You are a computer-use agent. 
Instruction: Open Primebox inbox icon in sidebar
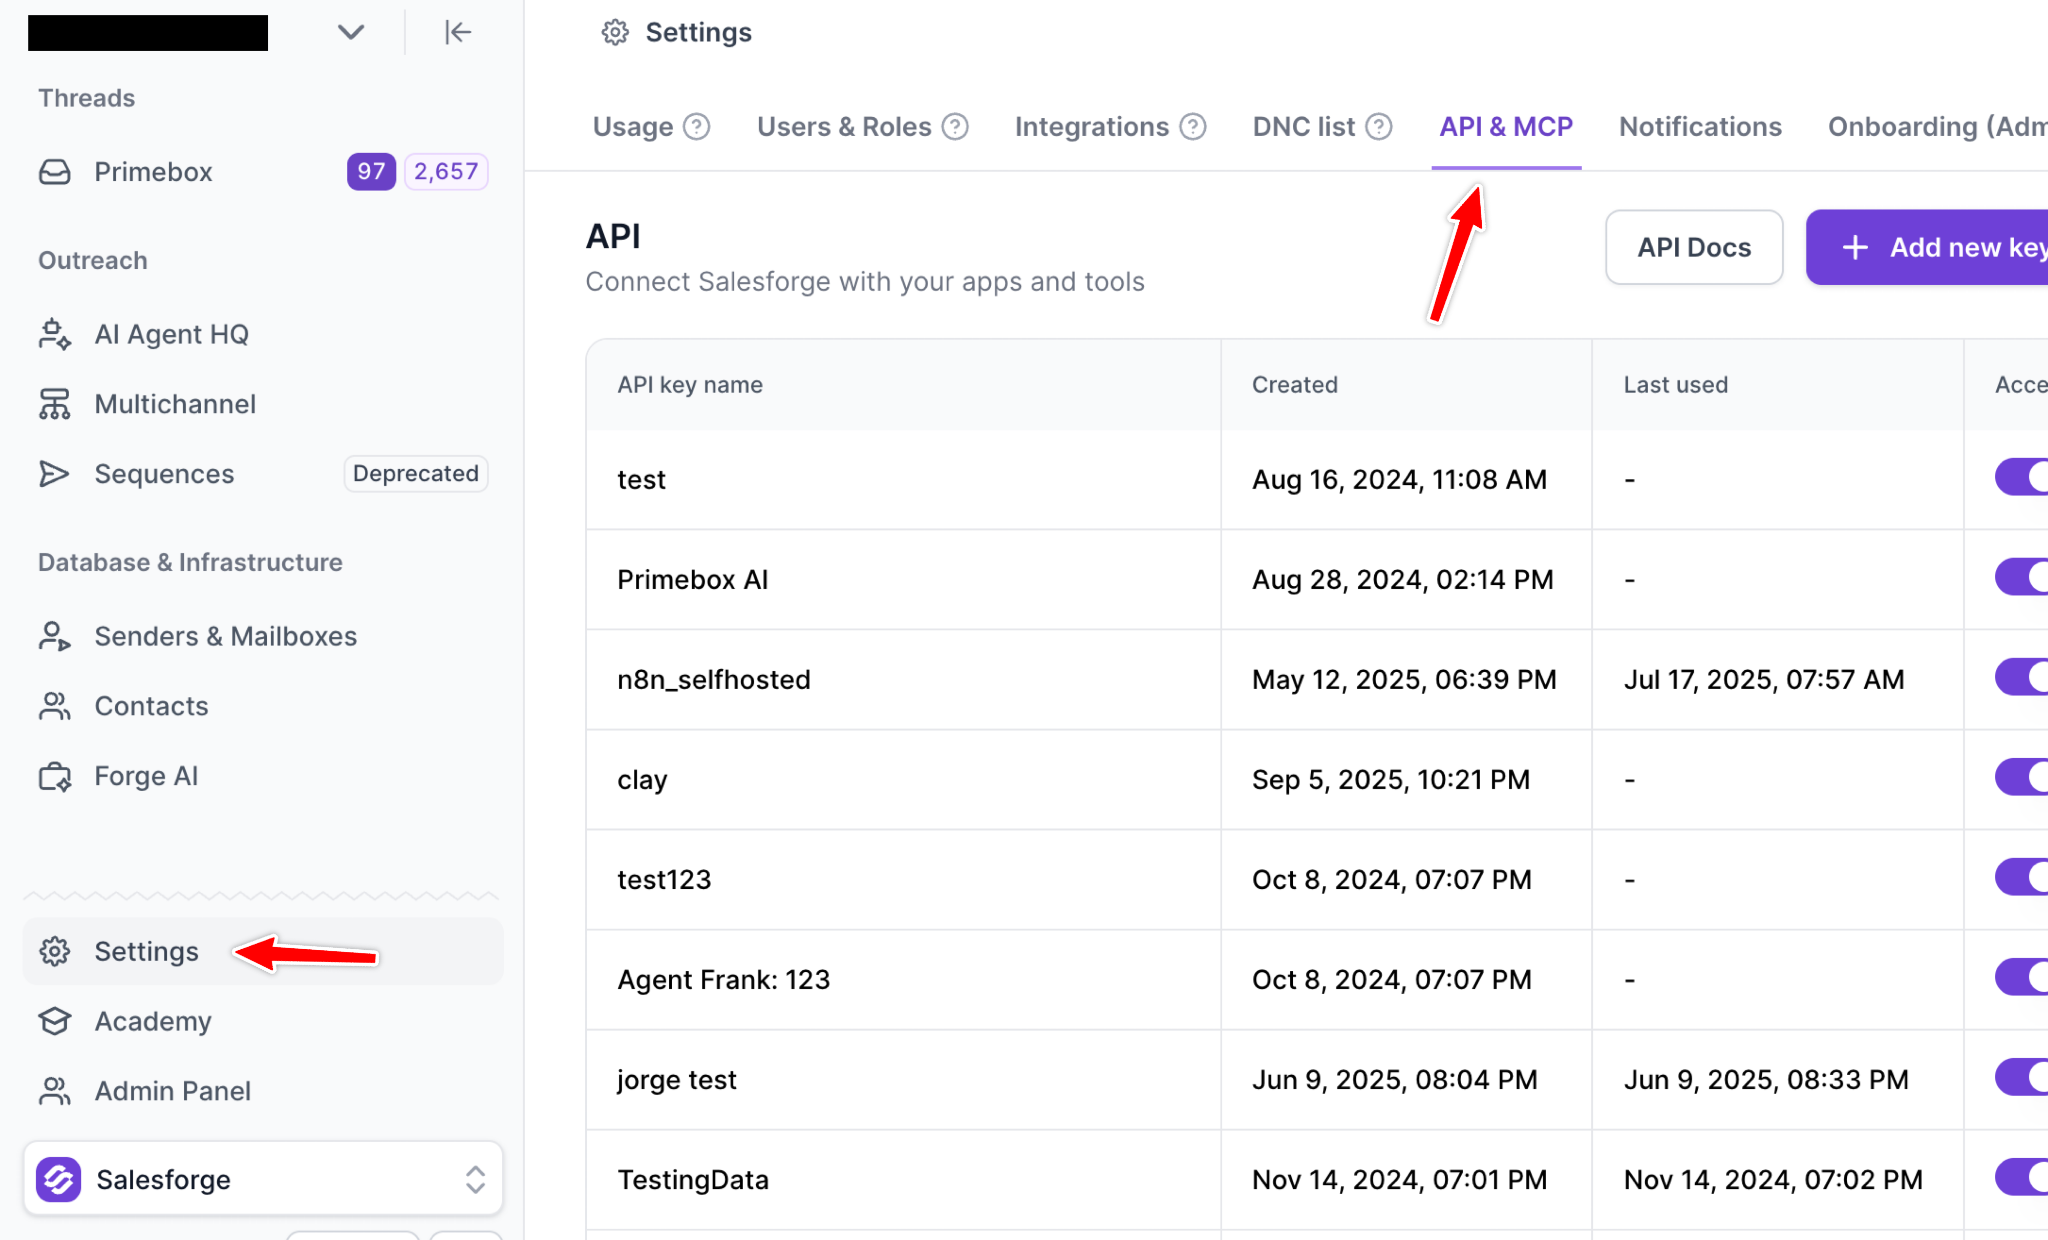pyautogui.click(x=55, y=172)
